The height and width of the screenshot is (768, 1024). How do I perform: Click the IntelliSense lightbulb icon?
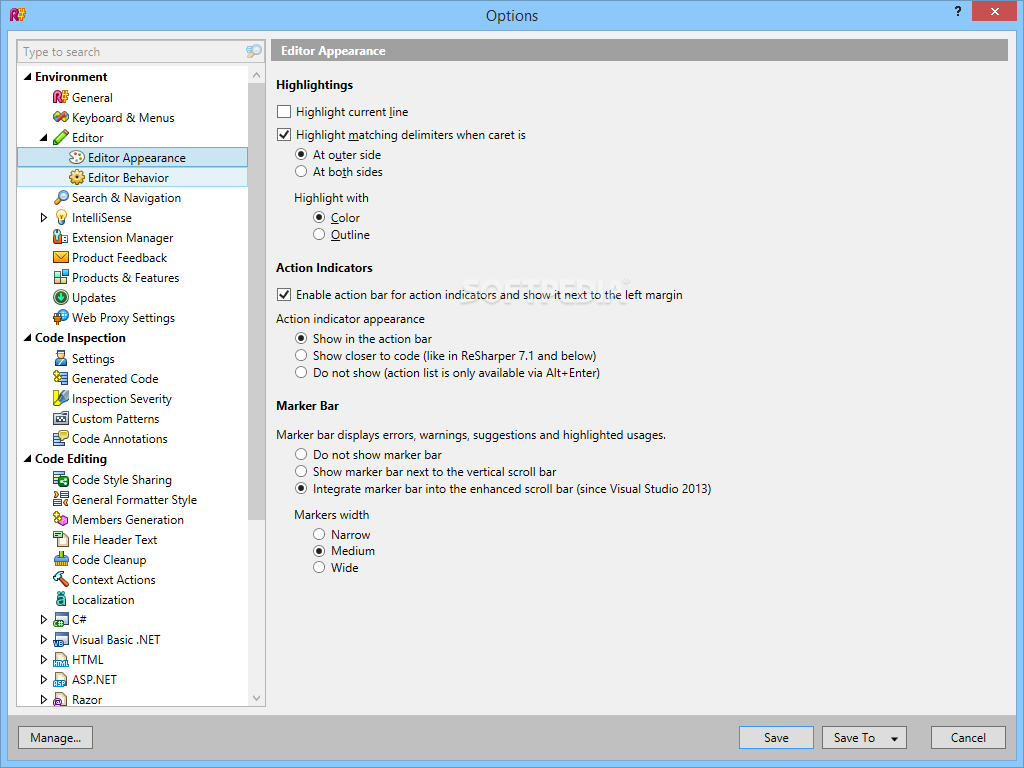[x=61, y=217]
